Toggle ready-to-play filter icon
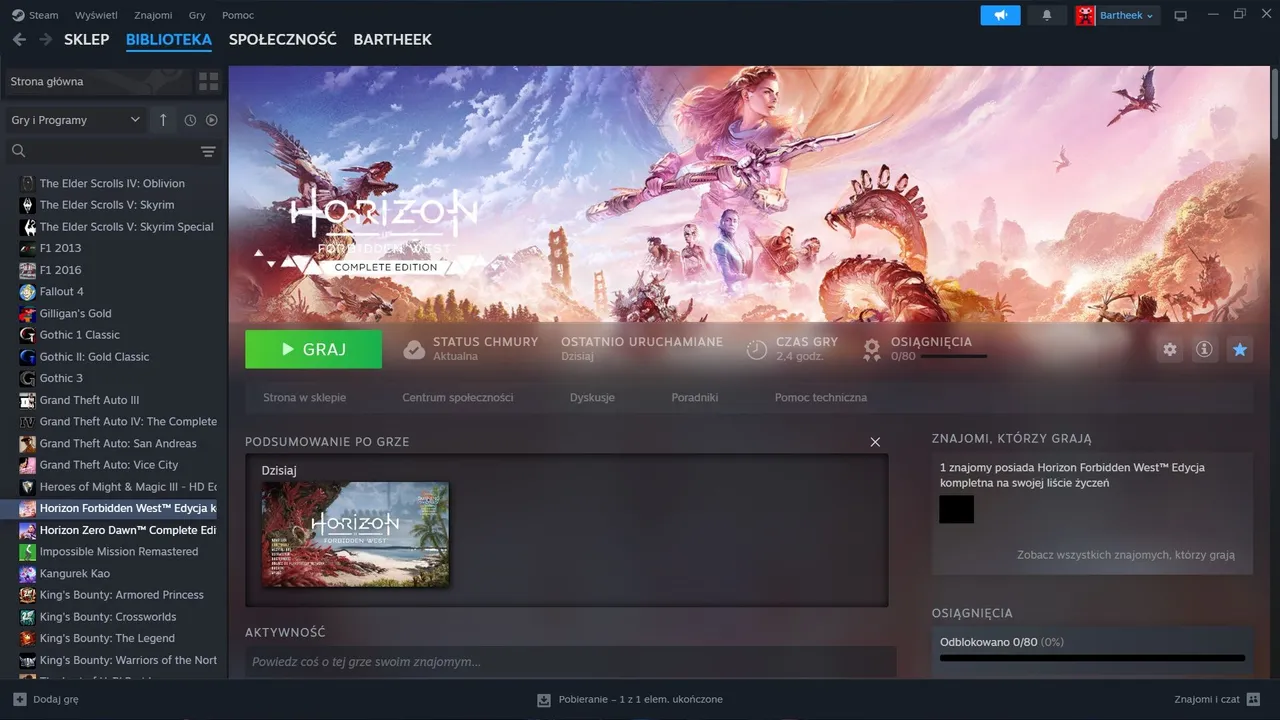The height and width of the screenshot is (720, 1280). [212, 120]
